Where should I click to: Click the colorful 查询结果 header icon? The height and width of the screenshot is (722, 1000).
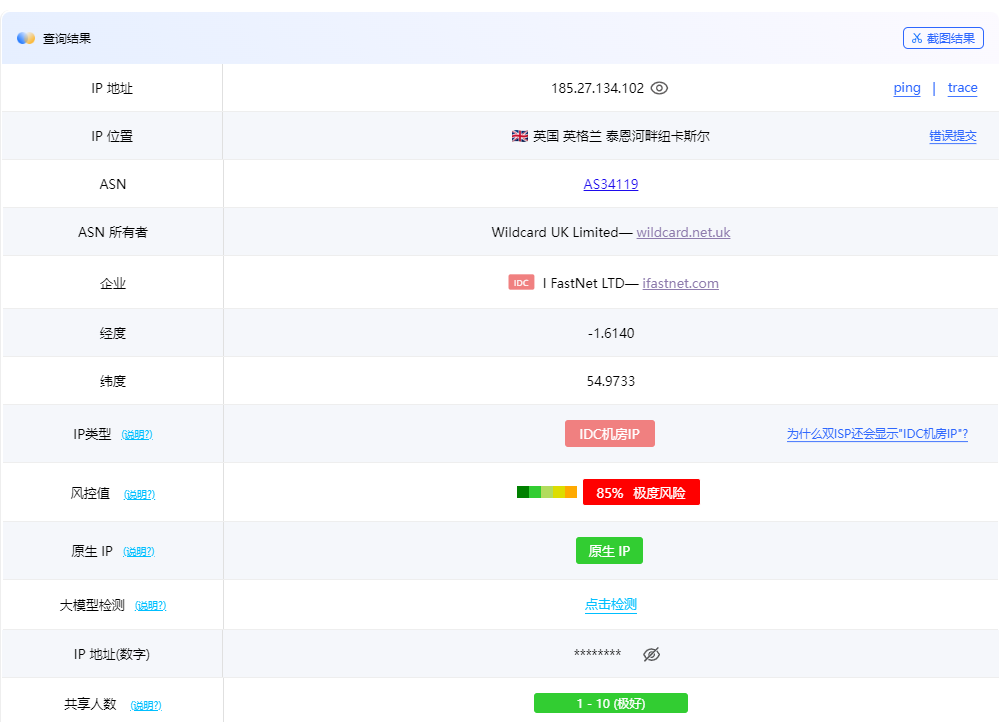(26, 38)
